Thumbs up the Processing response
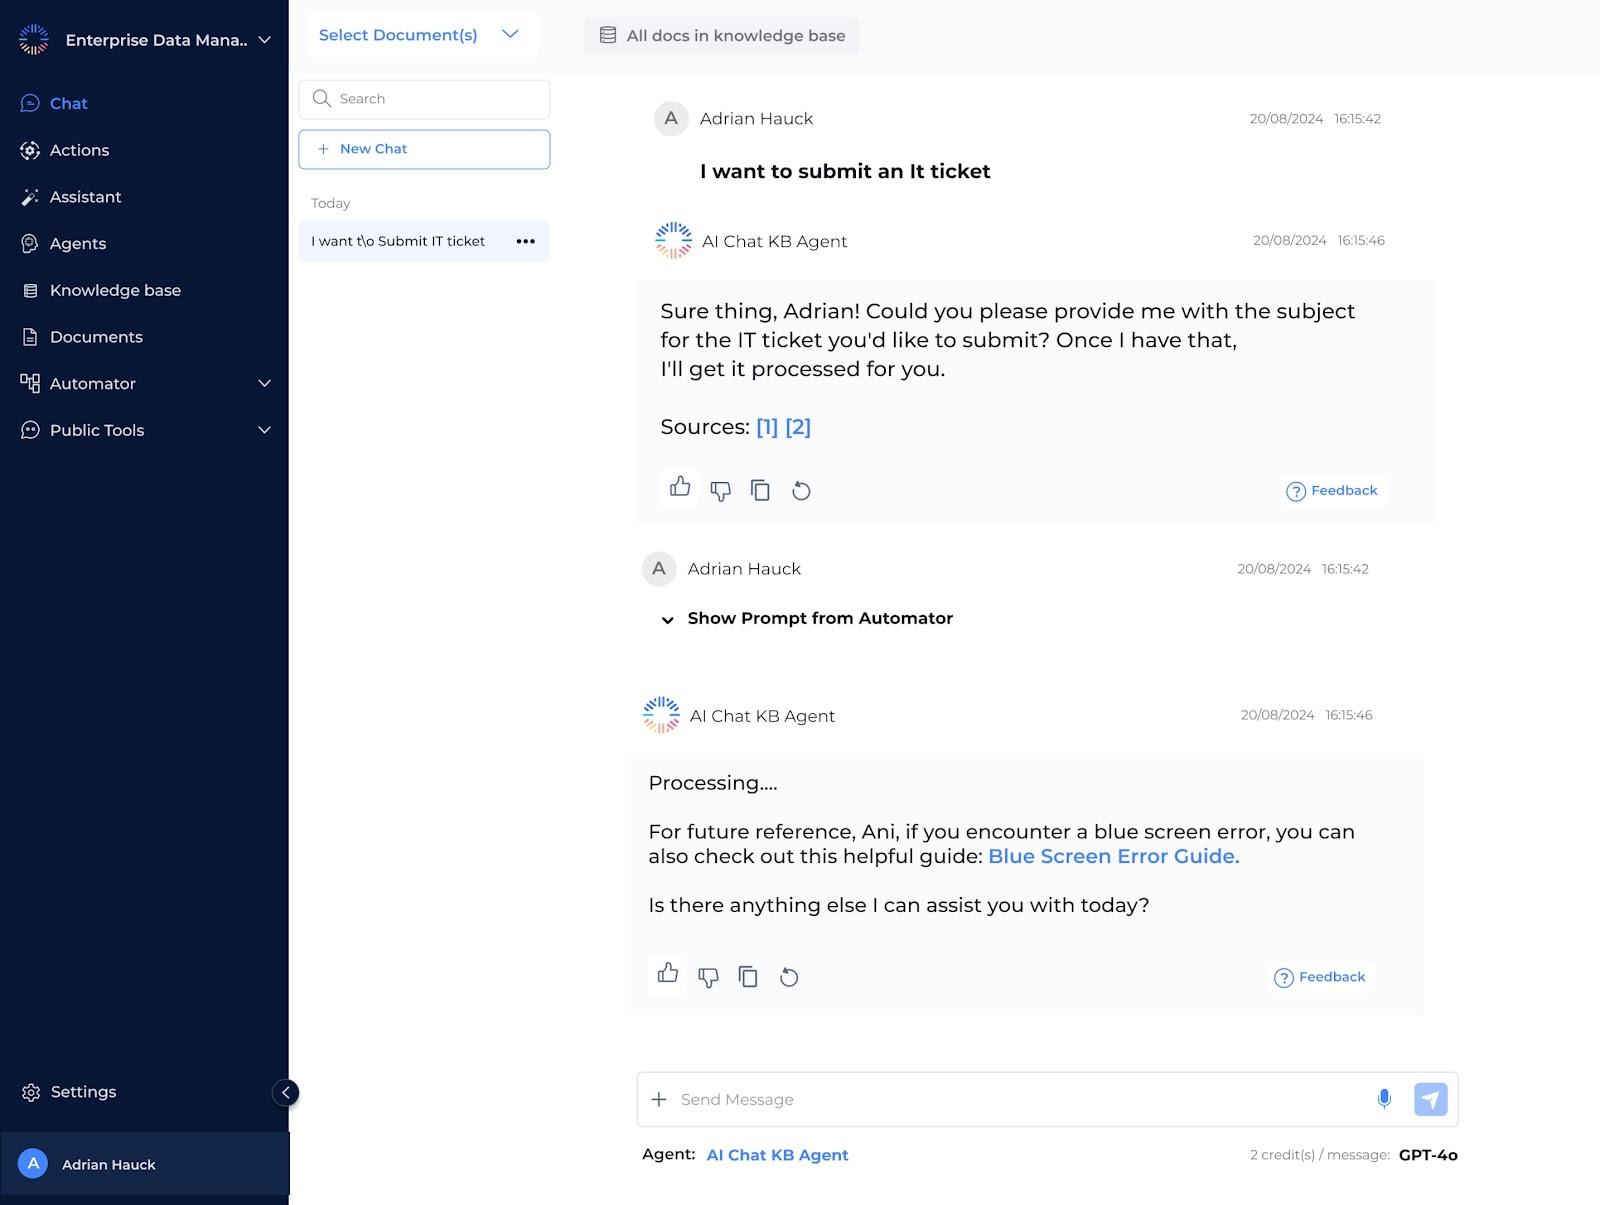The width and height of the screenshot is (1600, 1205). point(668,973)
